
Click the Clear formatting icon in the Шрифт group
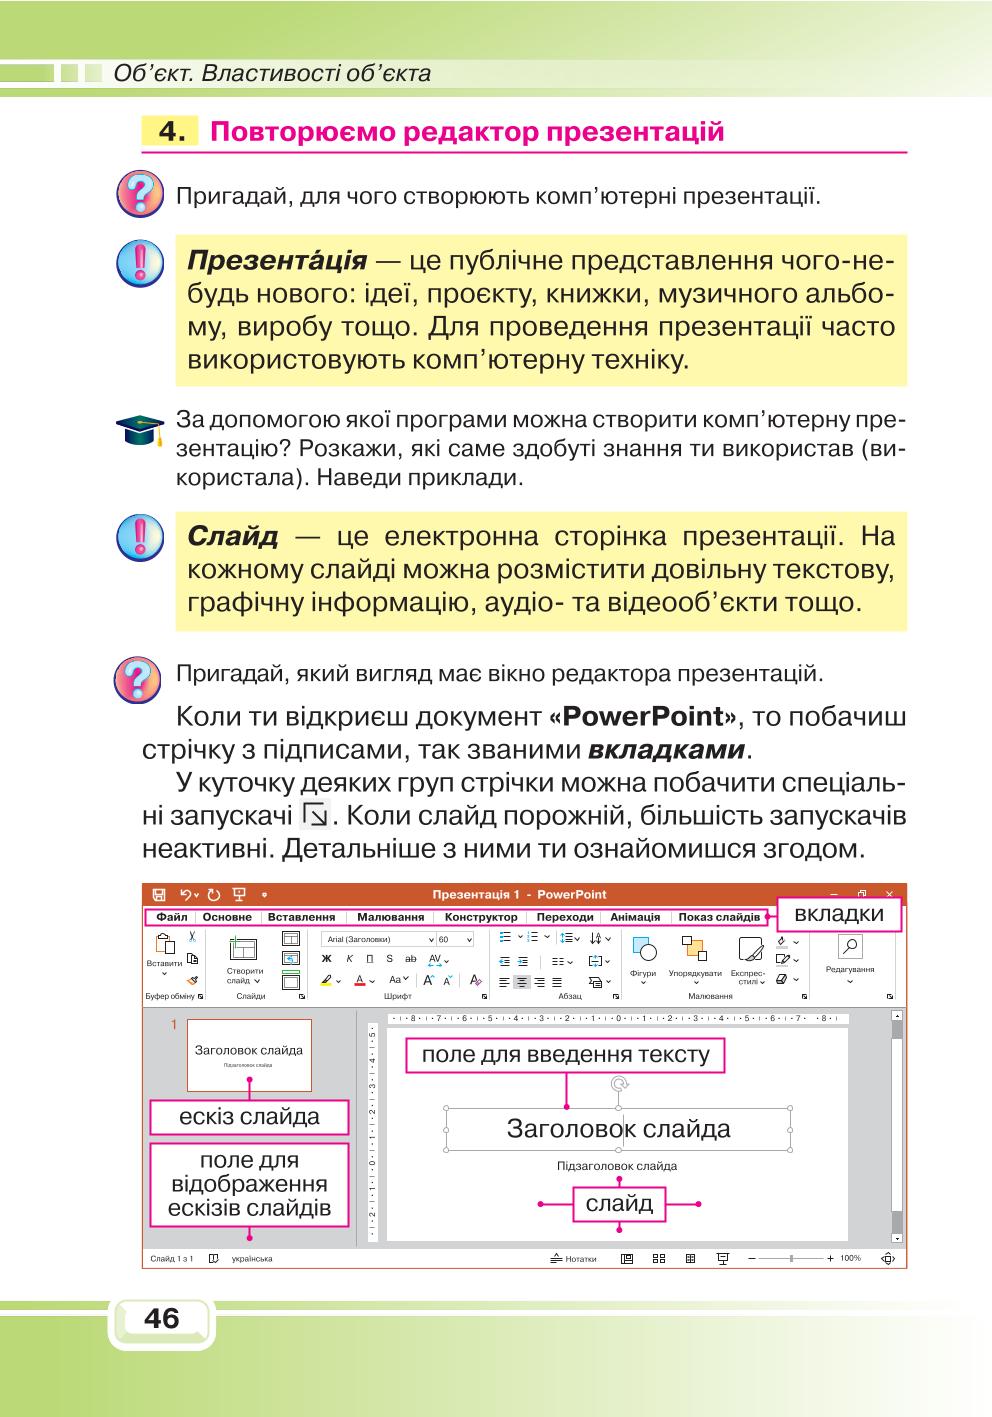[476, 980]
